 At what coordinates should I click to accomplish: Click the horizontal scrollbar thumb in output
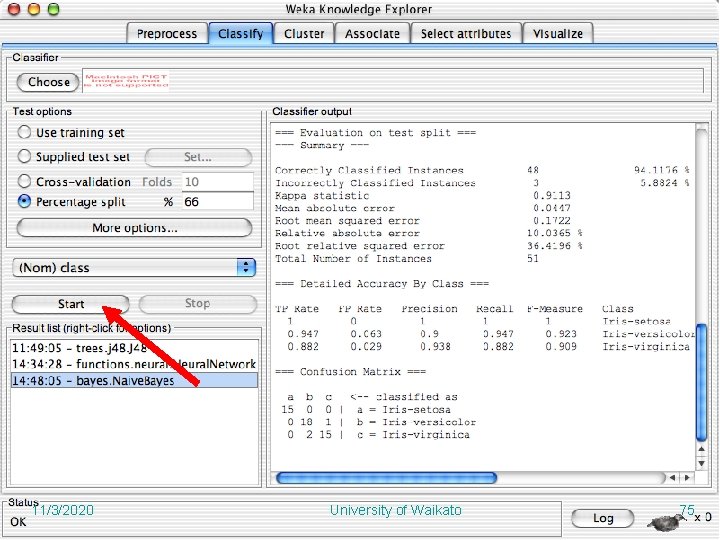386,478
